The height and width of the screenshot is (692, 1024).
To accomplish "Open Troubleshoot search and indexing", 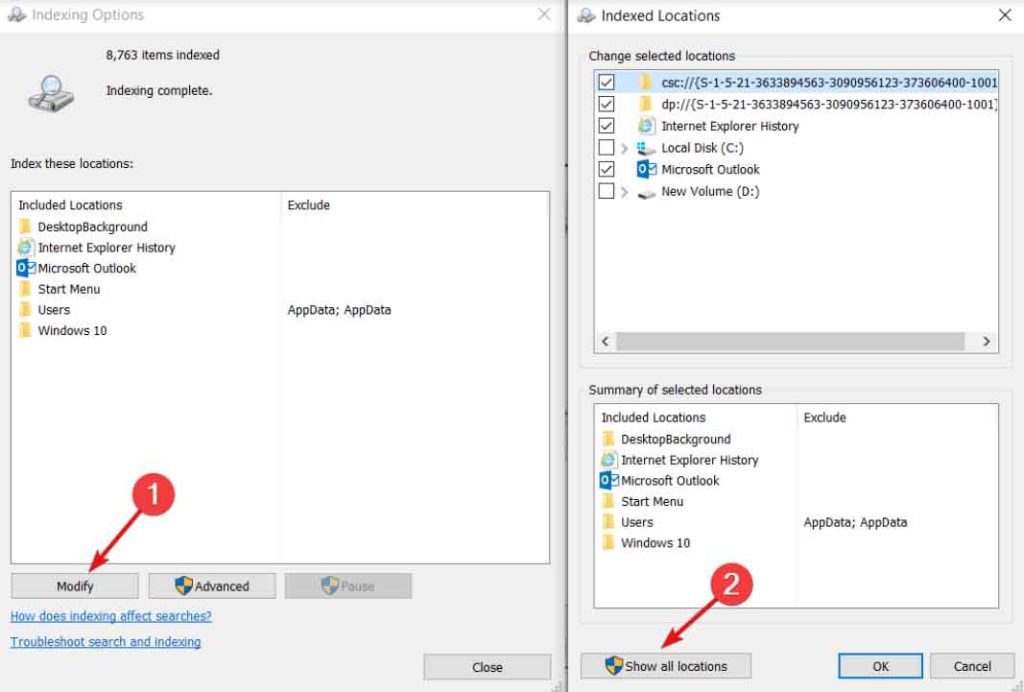I will [105, 642].
